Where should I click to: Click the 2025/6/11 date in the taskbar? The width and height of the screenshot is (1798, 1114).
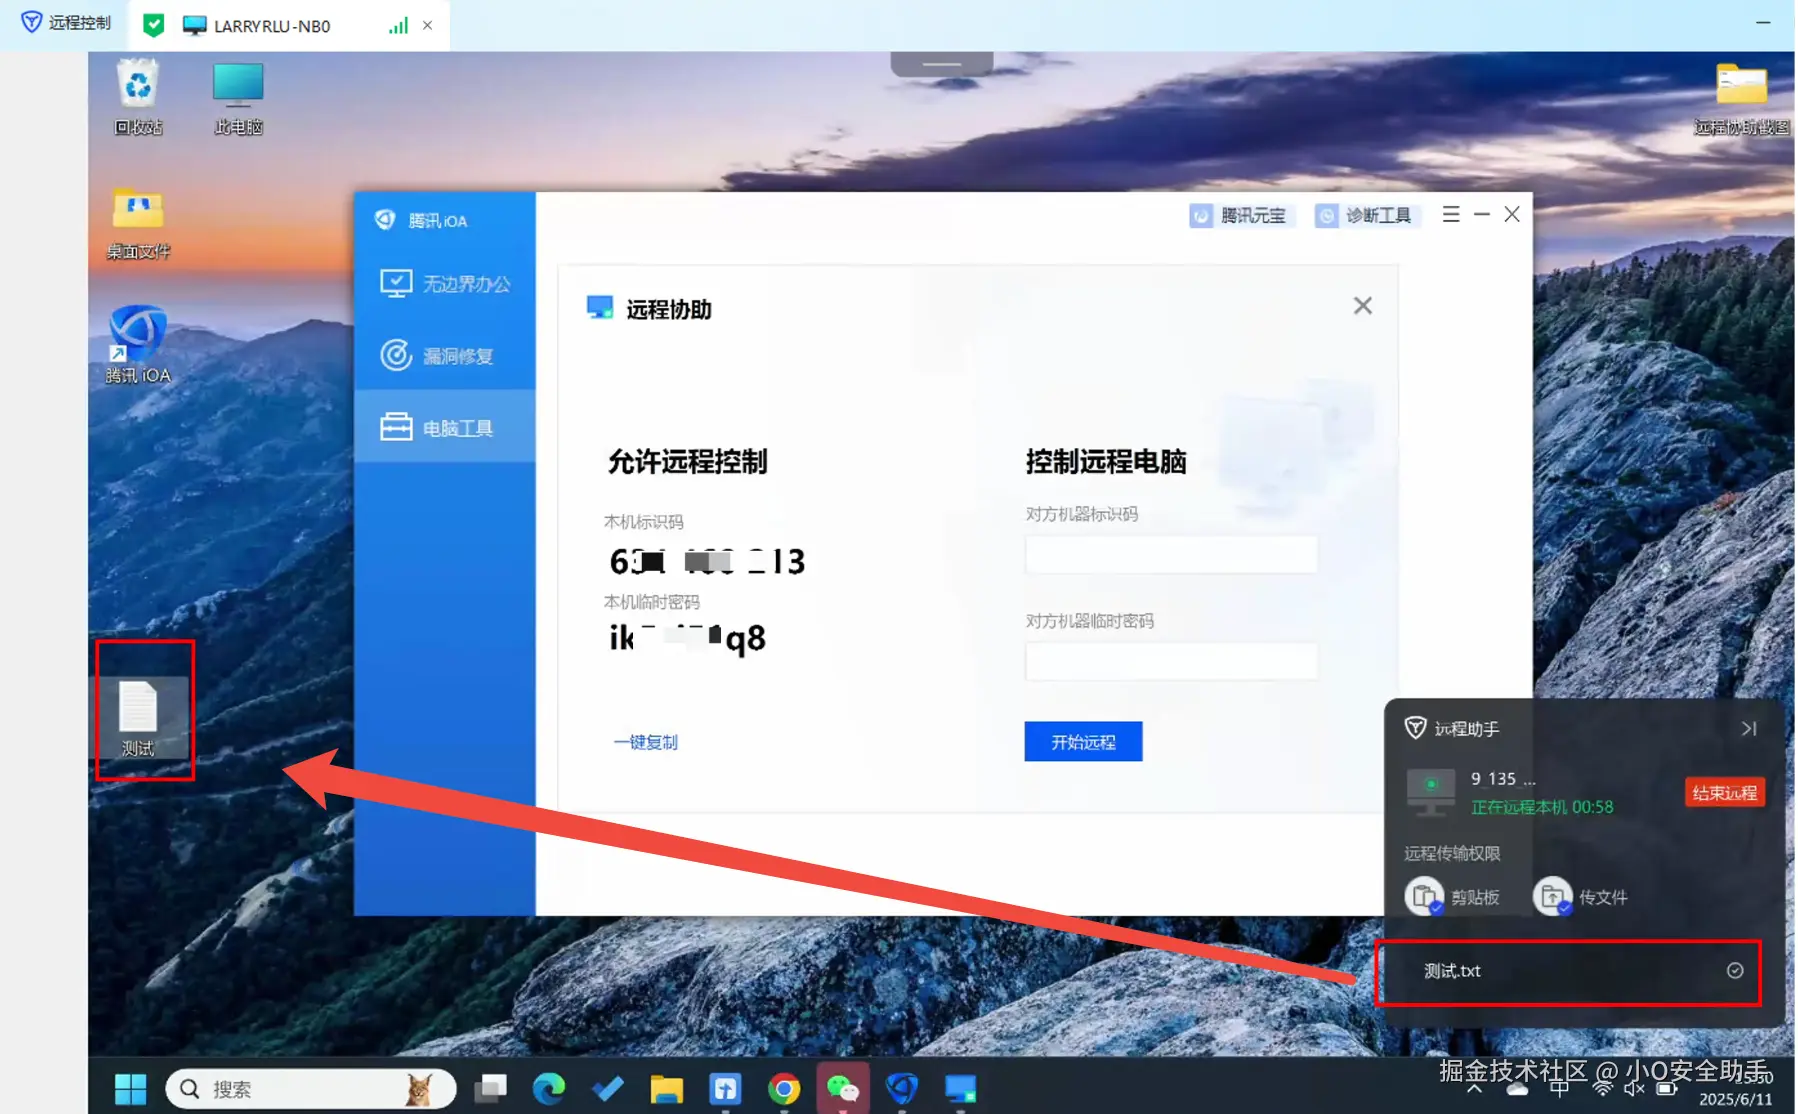click(1735, 1100)
